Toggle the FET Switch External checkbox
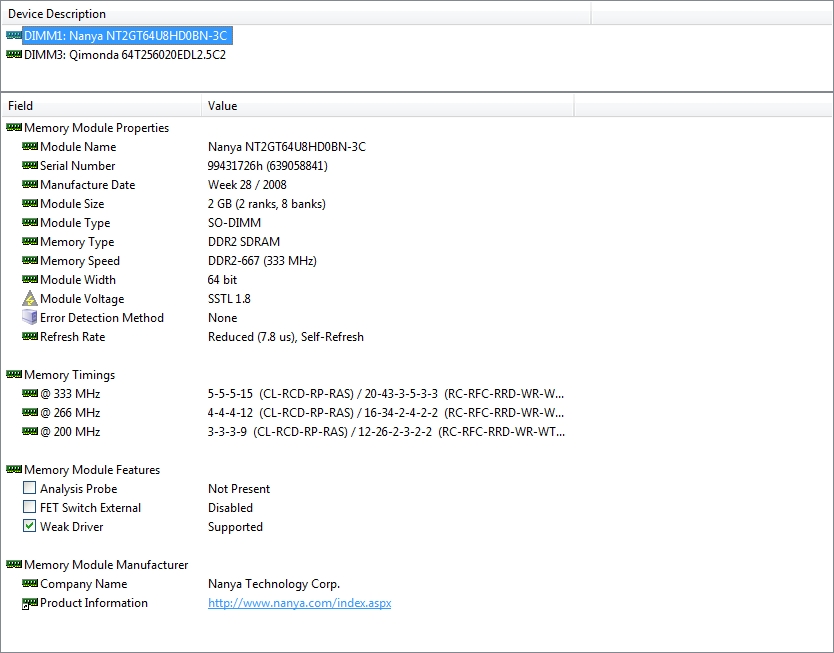The height and width of the screenshot is (653, 834). tap(29, 508)
